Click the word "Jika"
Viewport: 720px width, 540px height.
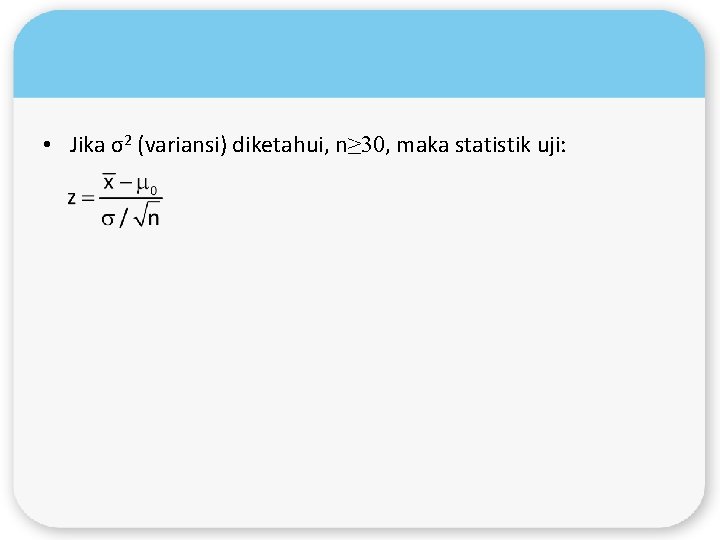pos(87,145)
